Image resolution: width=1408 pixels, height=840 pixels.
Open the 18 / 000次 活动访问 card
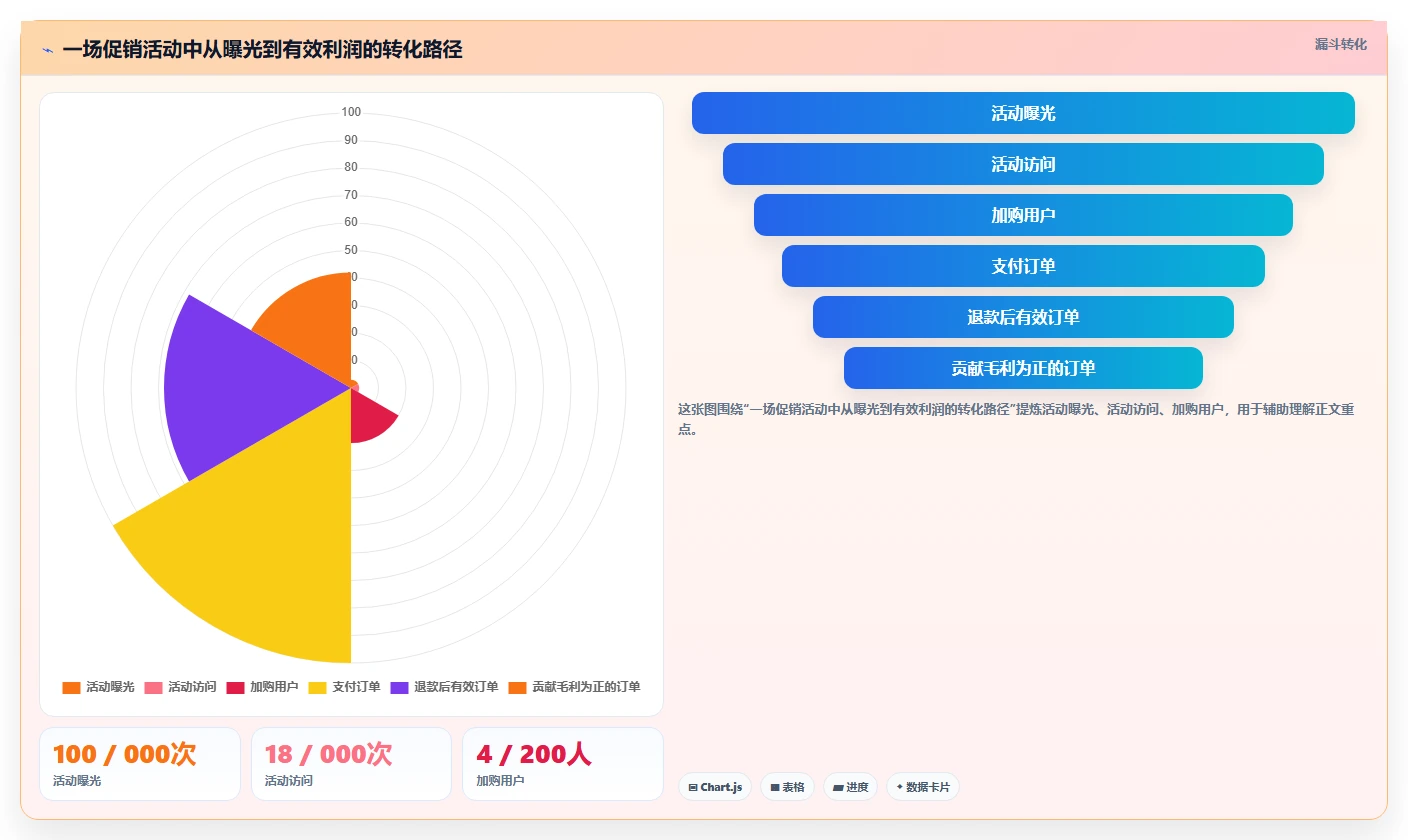point(351,764)
